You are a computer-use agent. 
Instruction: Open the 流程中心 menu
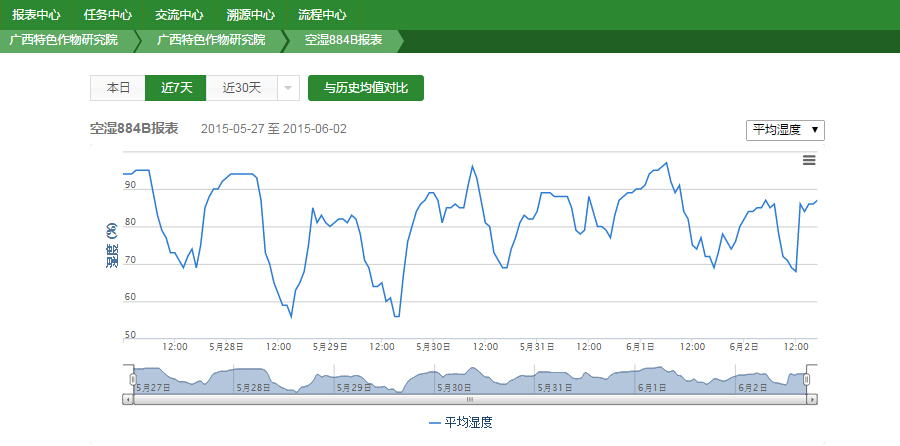(322, 15)
